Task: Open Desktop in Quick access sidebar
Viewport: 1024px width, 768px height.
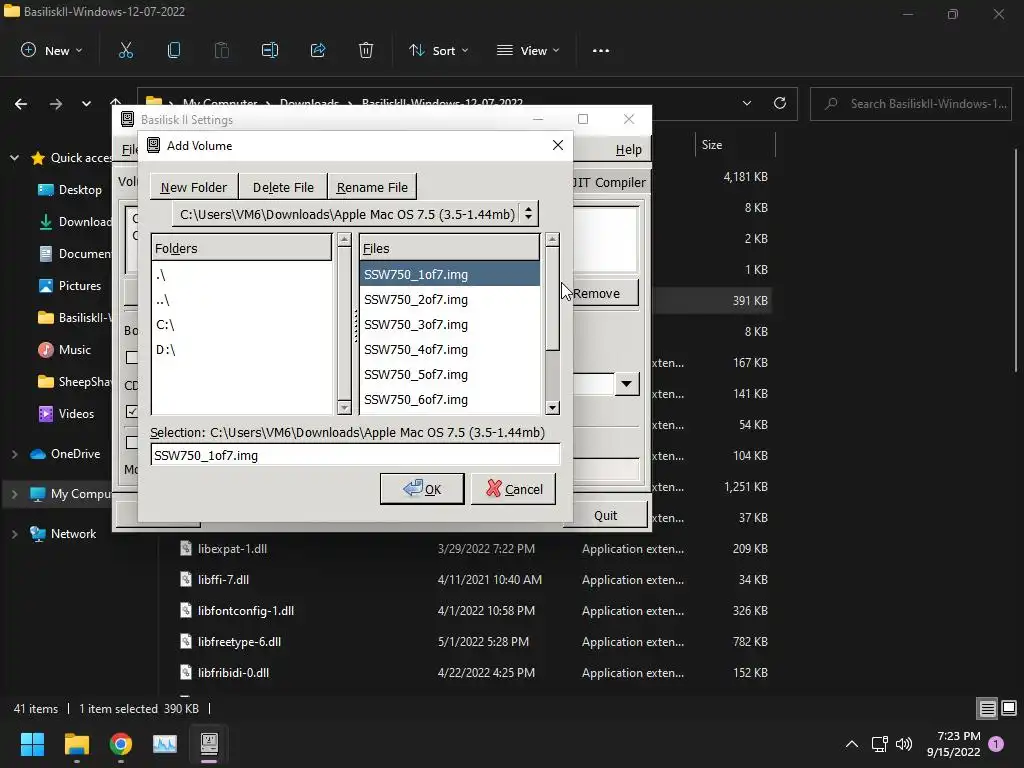Action: coord(70,189)
